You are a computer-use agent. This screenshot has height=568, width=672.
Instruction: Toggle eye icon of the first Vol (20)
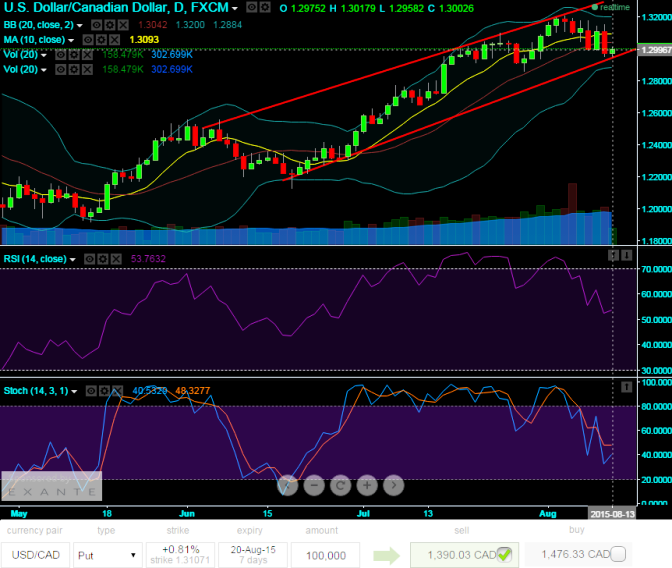point(61,54)
